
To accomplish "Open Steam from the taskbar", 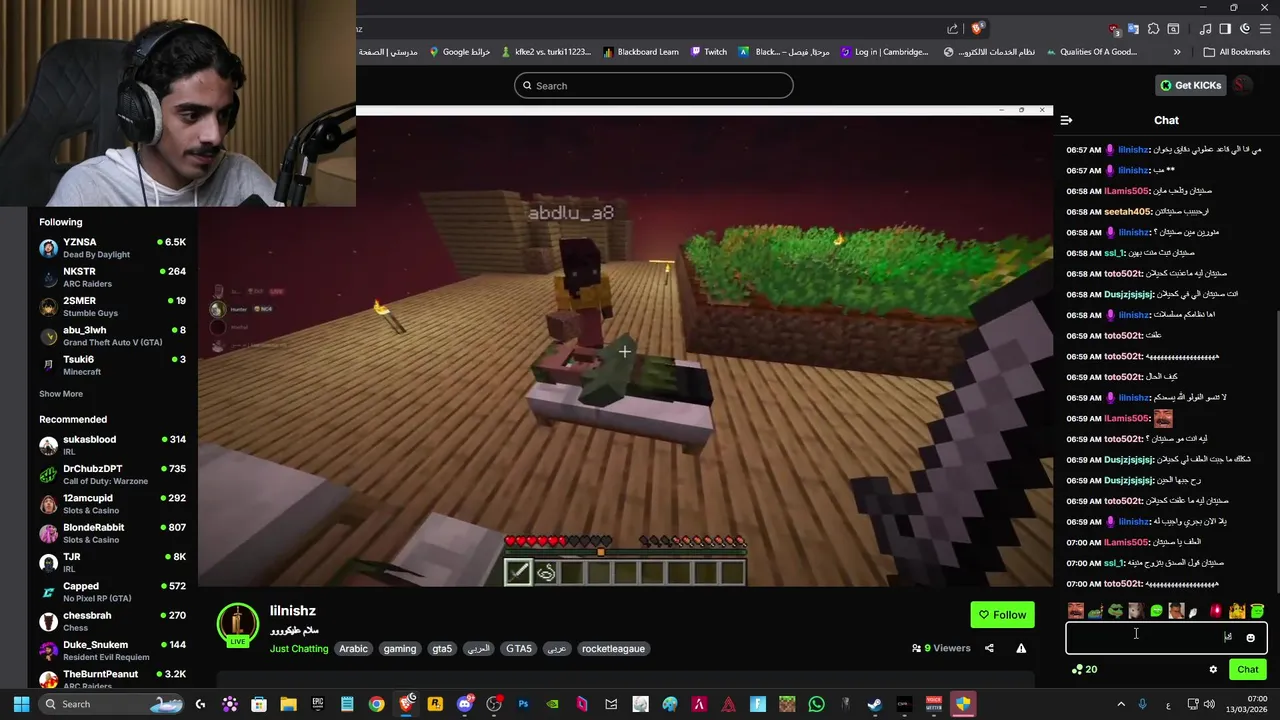I will (875, 704).
